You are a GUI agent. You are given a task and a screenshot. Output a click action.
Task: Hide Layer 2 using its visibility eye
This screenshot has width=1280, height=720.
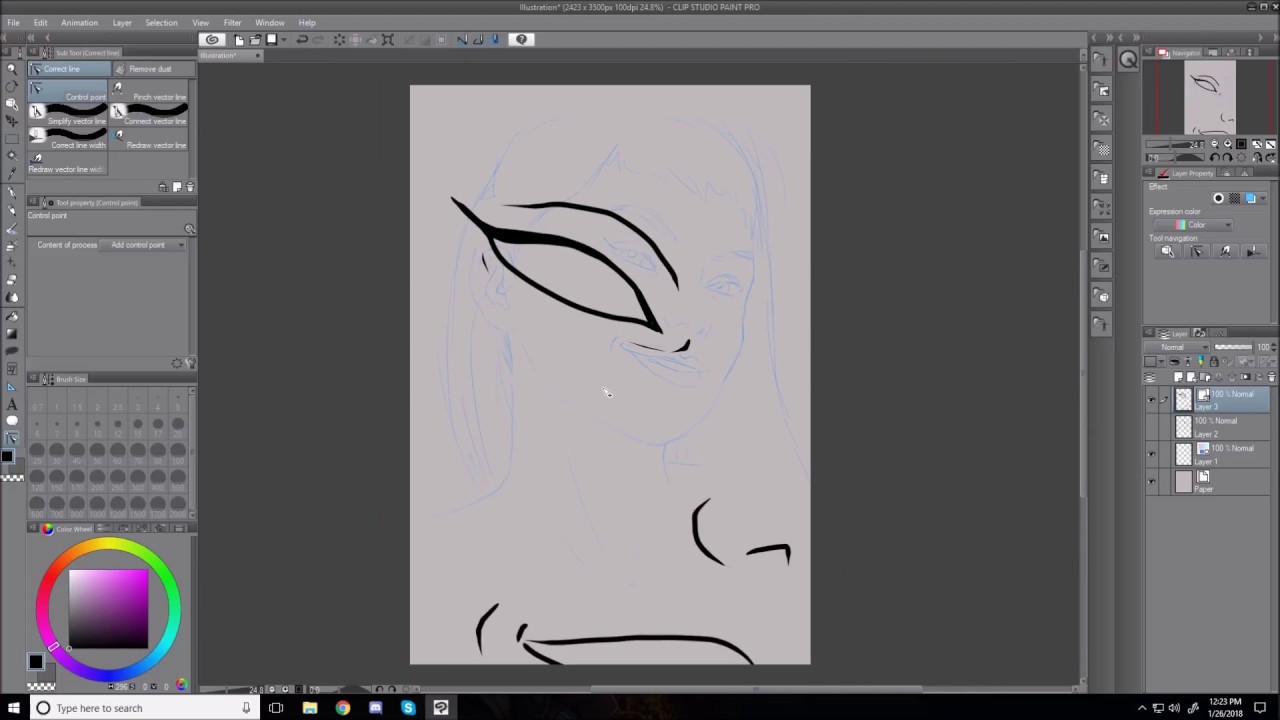1151,425
